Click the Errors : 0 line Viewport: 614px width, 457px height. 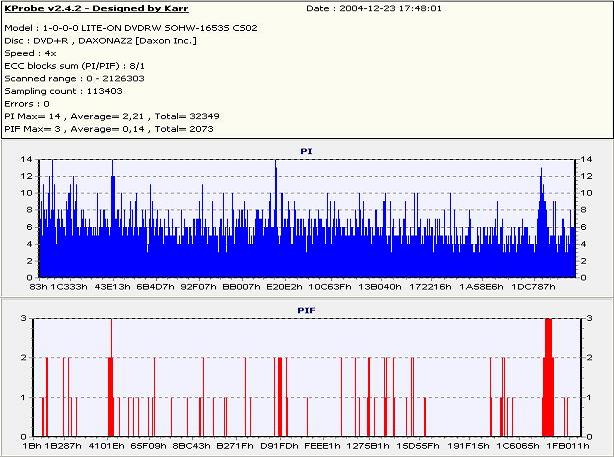(x=27, y=104)
